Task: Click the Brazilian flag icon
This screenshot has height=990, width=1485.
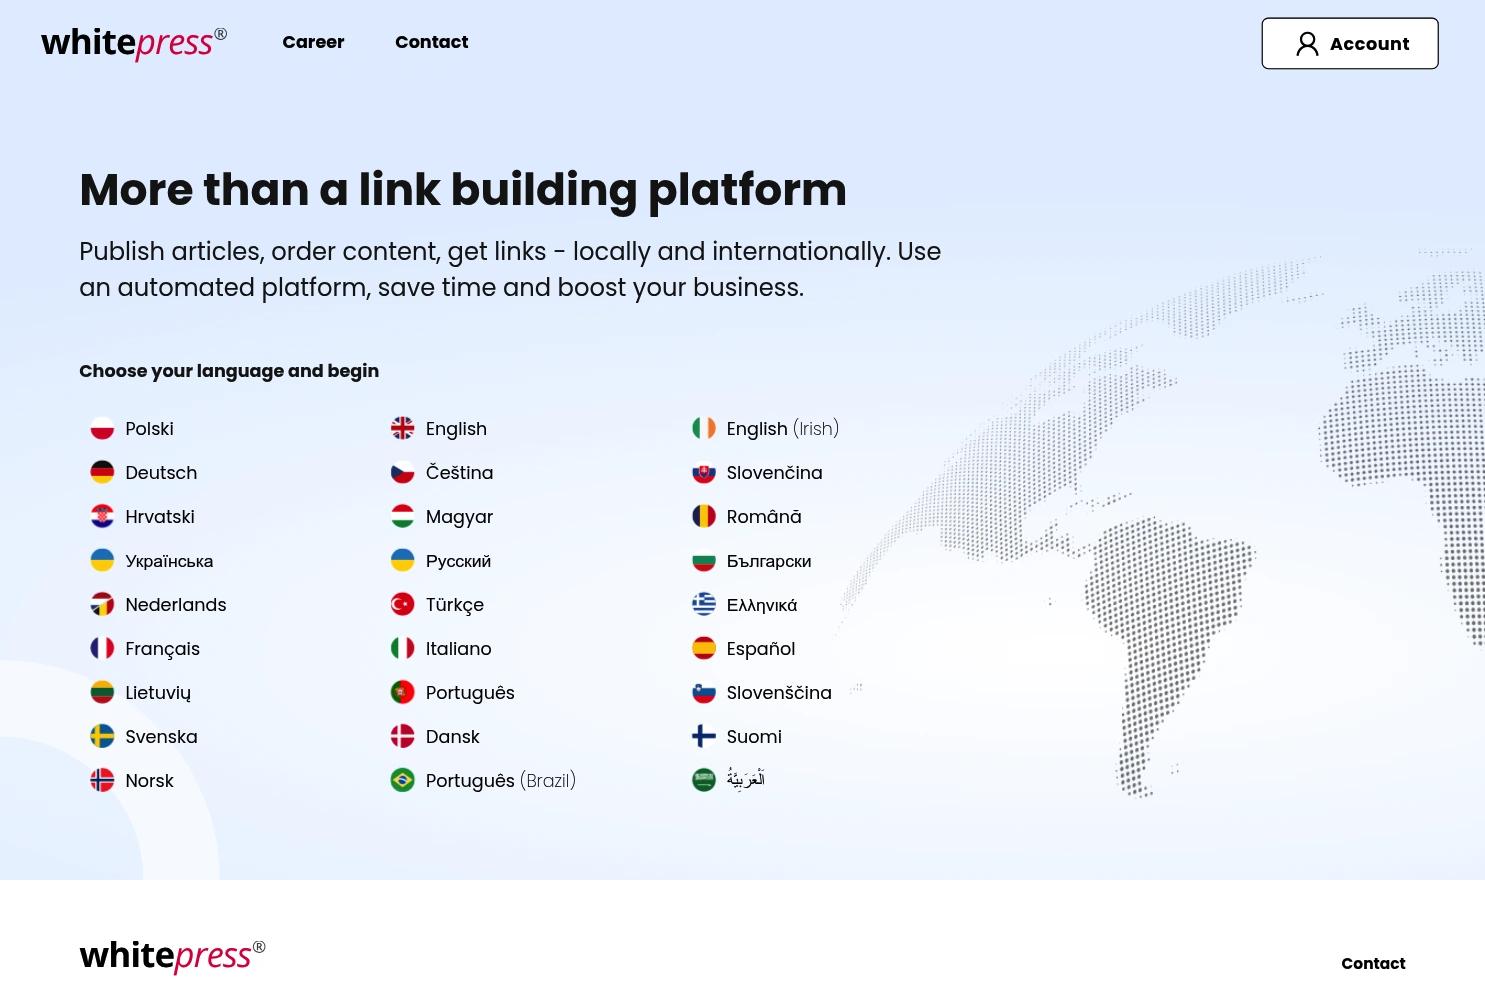Action: click(x=402, y=781)
